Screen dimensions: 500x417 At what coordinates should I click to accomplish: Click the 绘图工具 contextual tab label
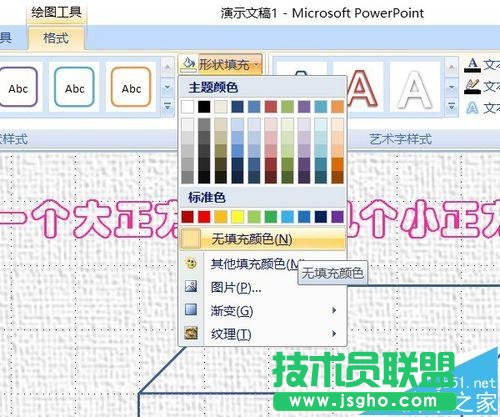(56, 13)
